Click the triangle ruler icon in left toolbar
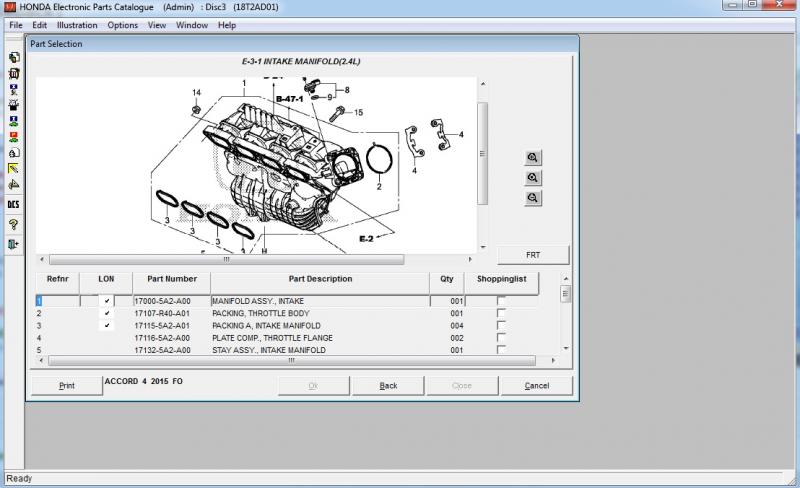 click(x=14, y=184)
